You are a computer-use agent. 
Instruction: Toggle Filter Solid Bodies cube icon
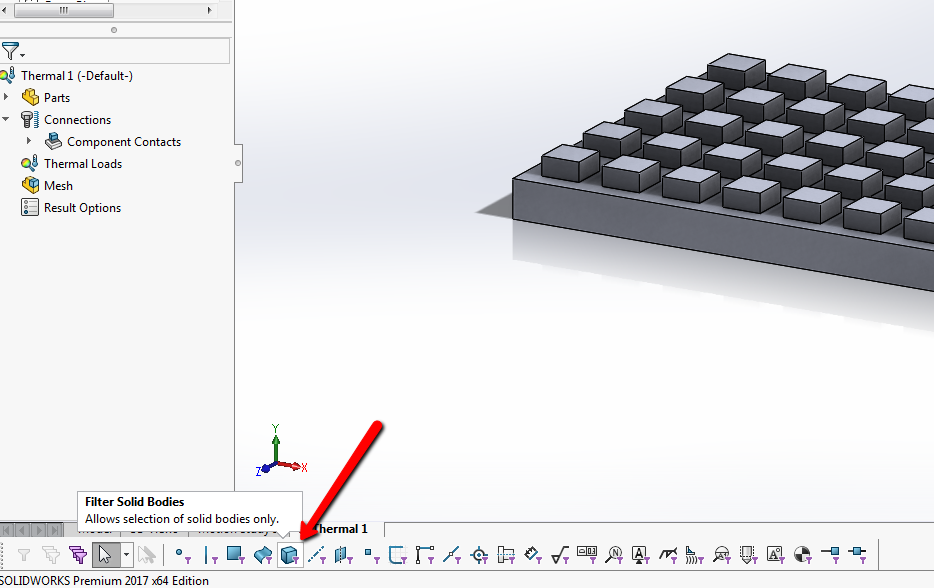coord(290,555)
